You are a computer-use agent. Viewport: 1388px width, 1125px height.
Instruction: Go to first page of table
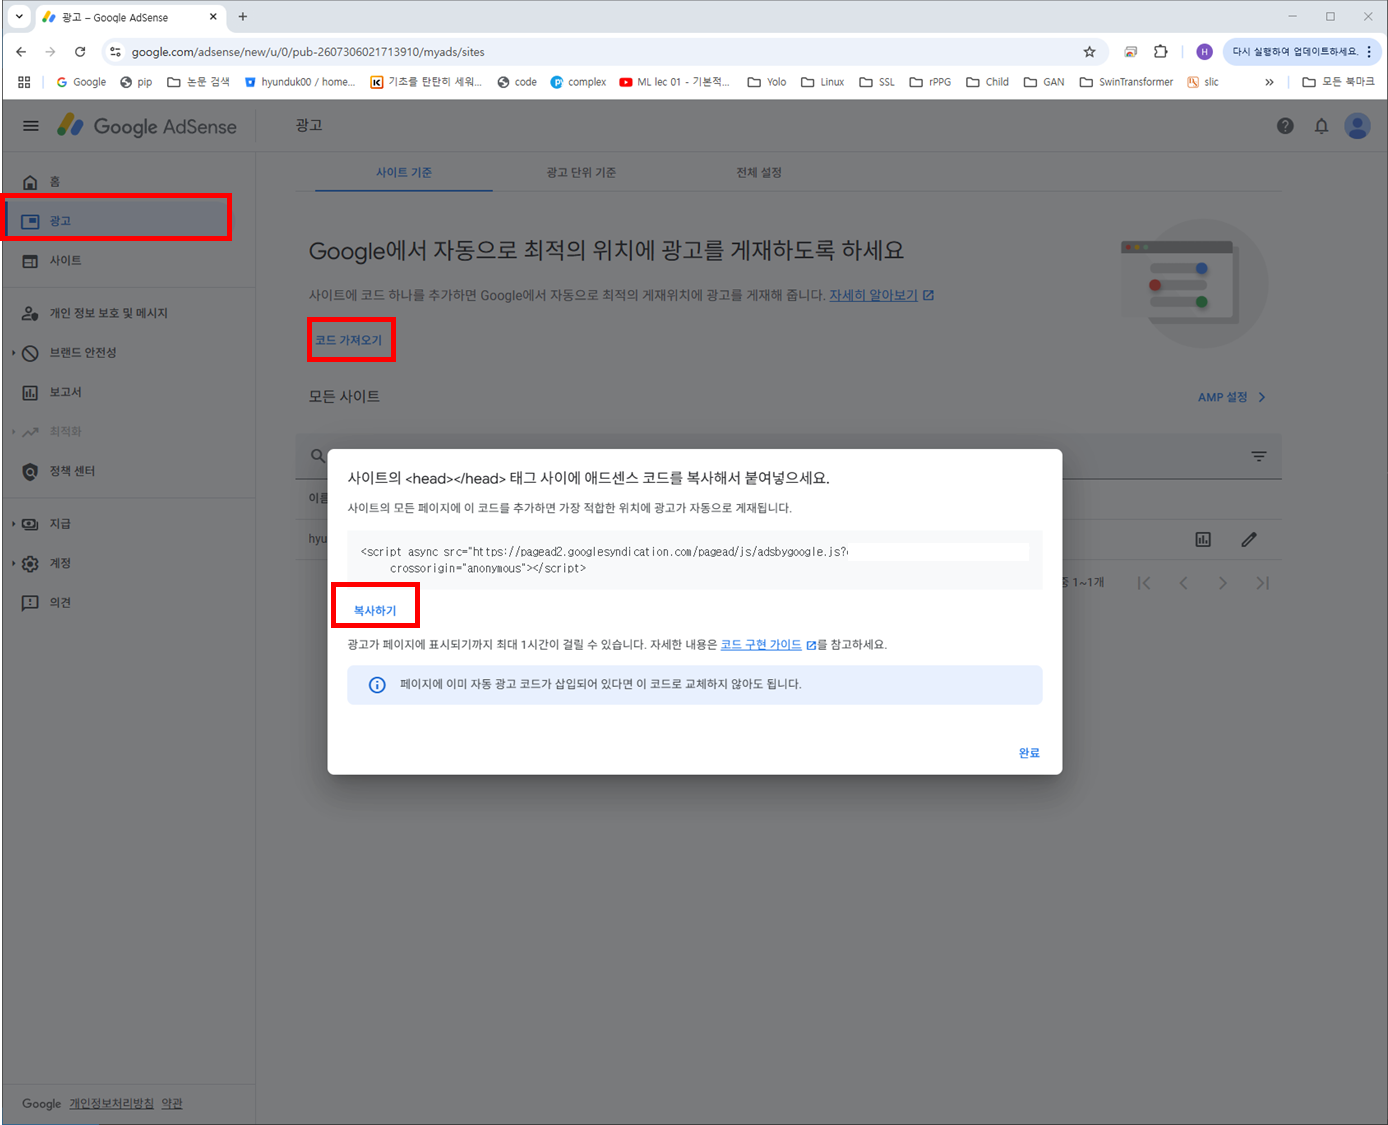click(1144, 583)
